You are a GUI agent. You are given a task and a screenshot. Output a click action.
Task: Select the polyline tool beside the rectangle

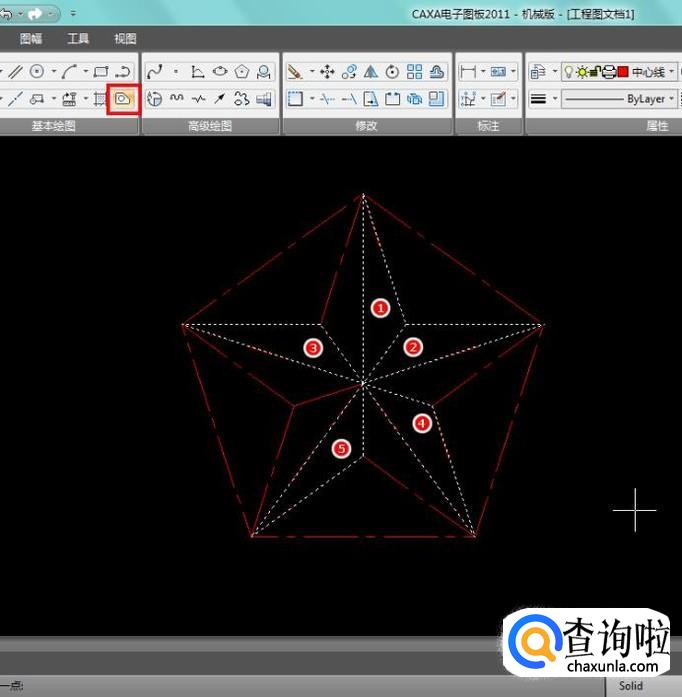pos(123,72)
